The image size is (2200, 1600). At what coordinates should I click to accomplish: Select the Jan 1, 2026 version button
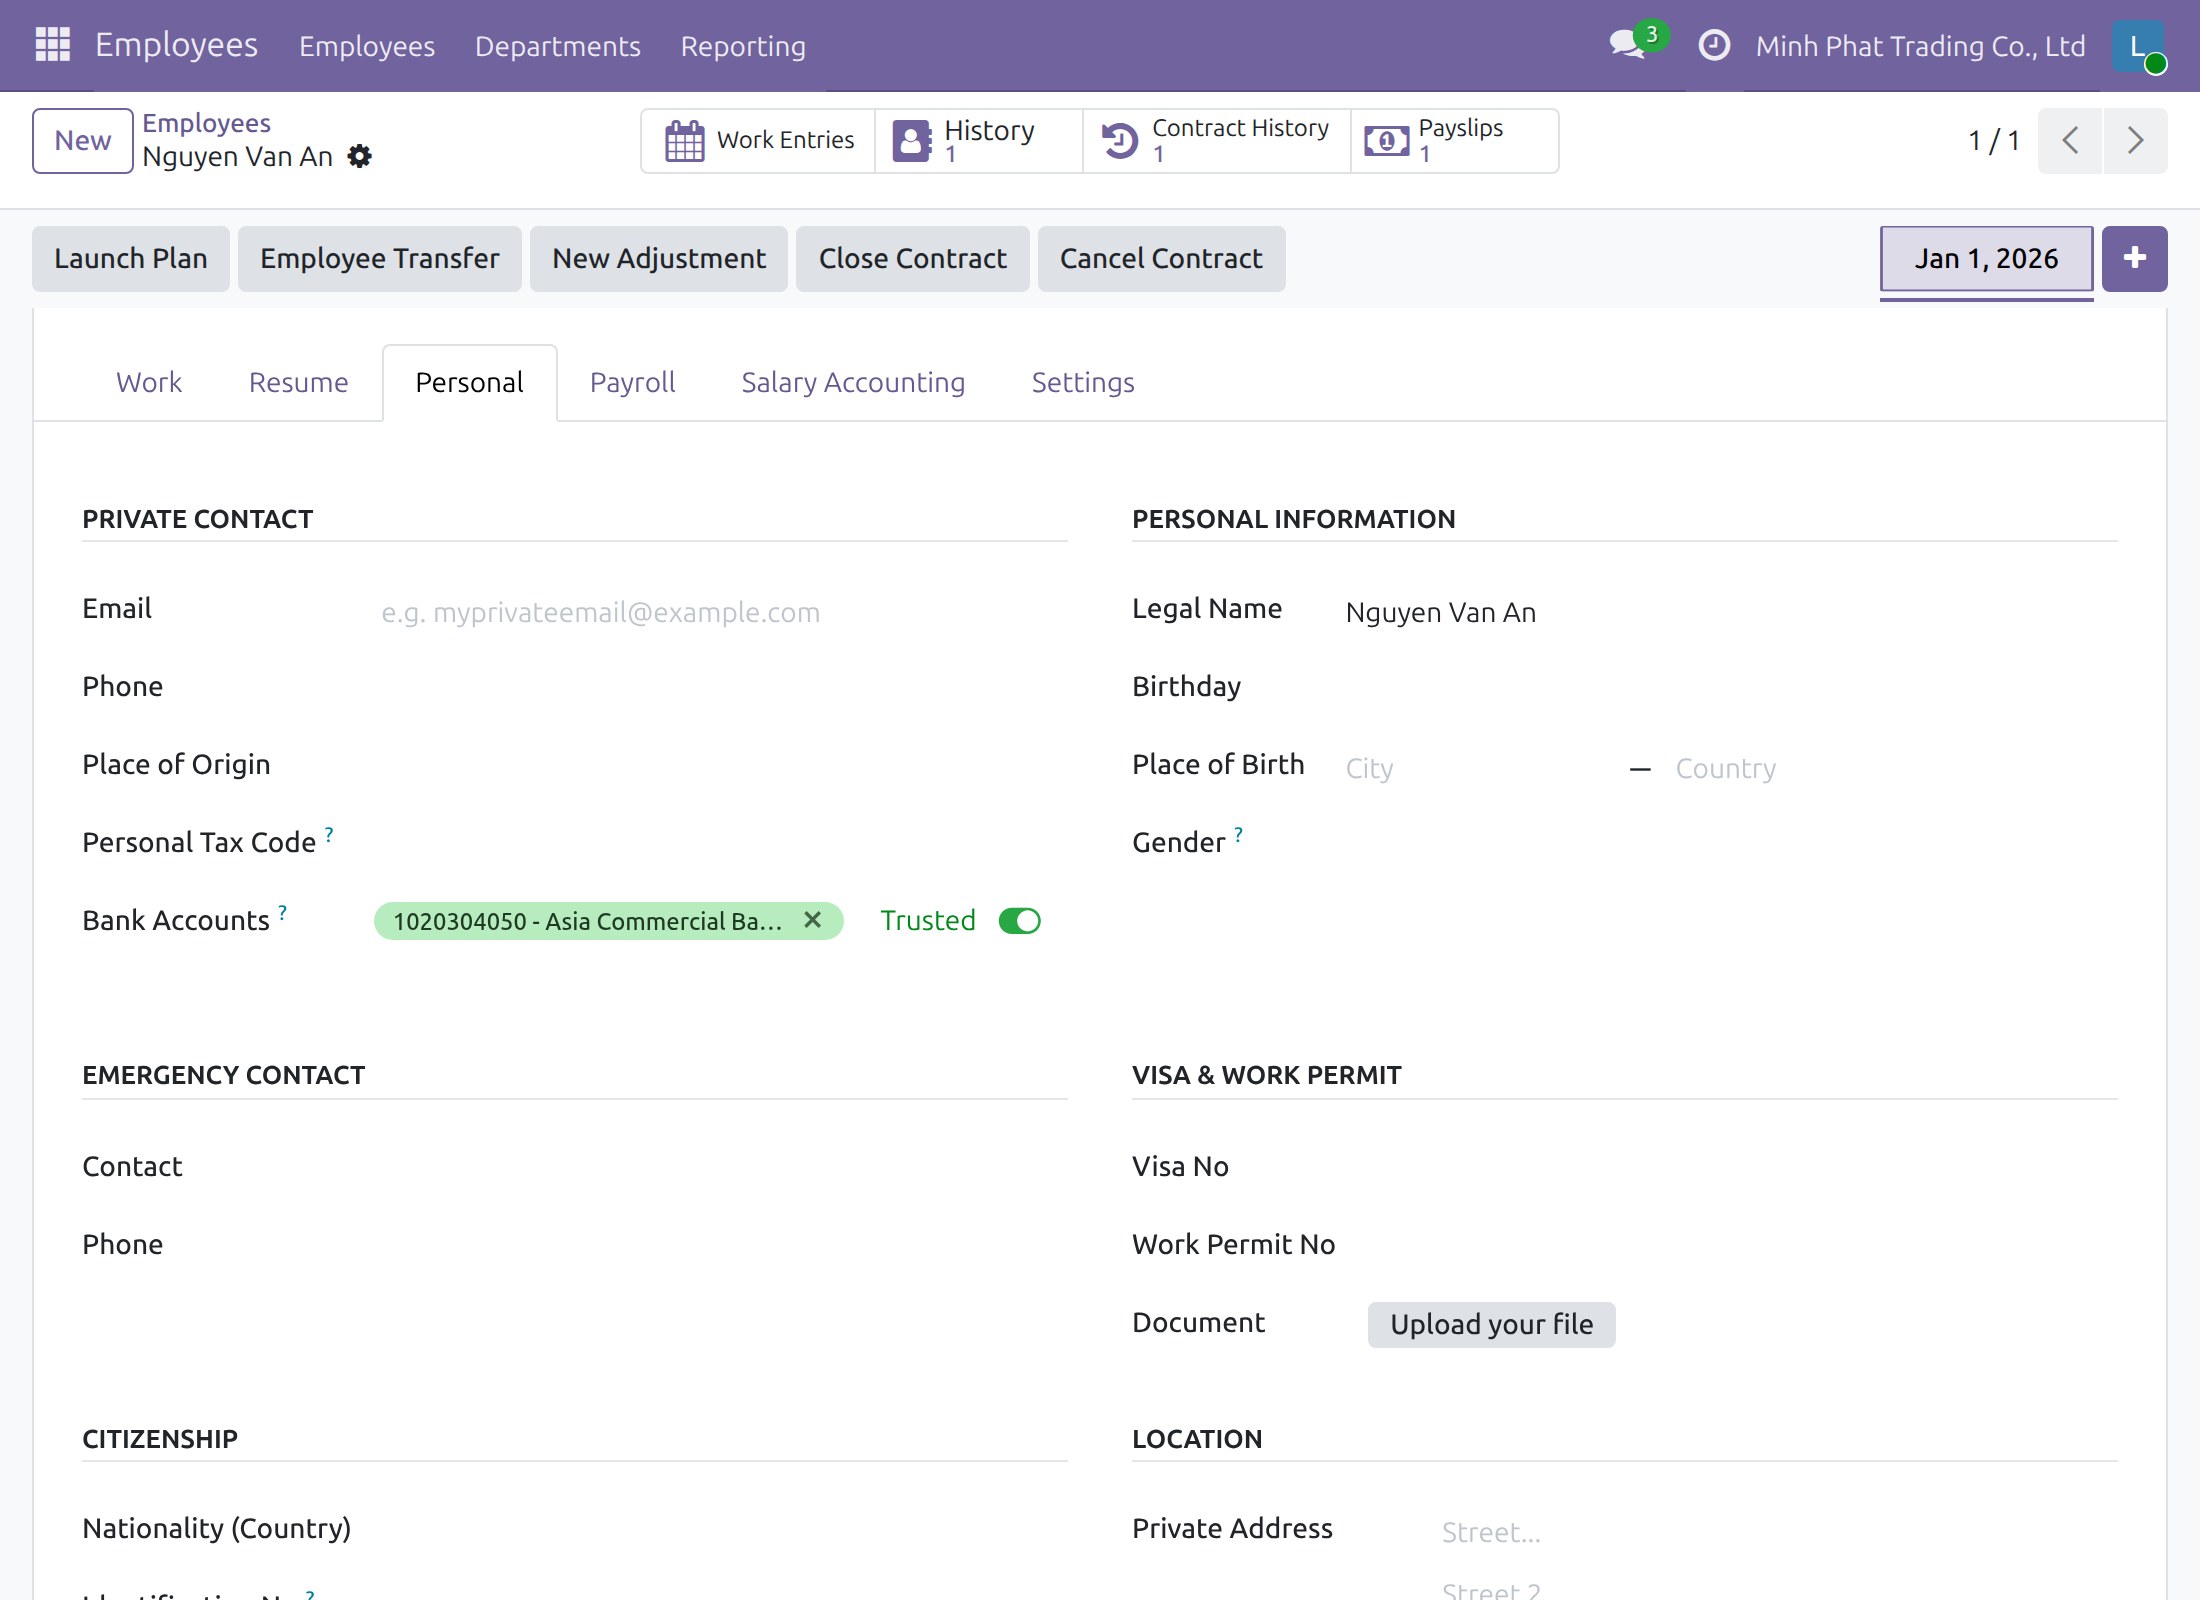[1986, 259]
